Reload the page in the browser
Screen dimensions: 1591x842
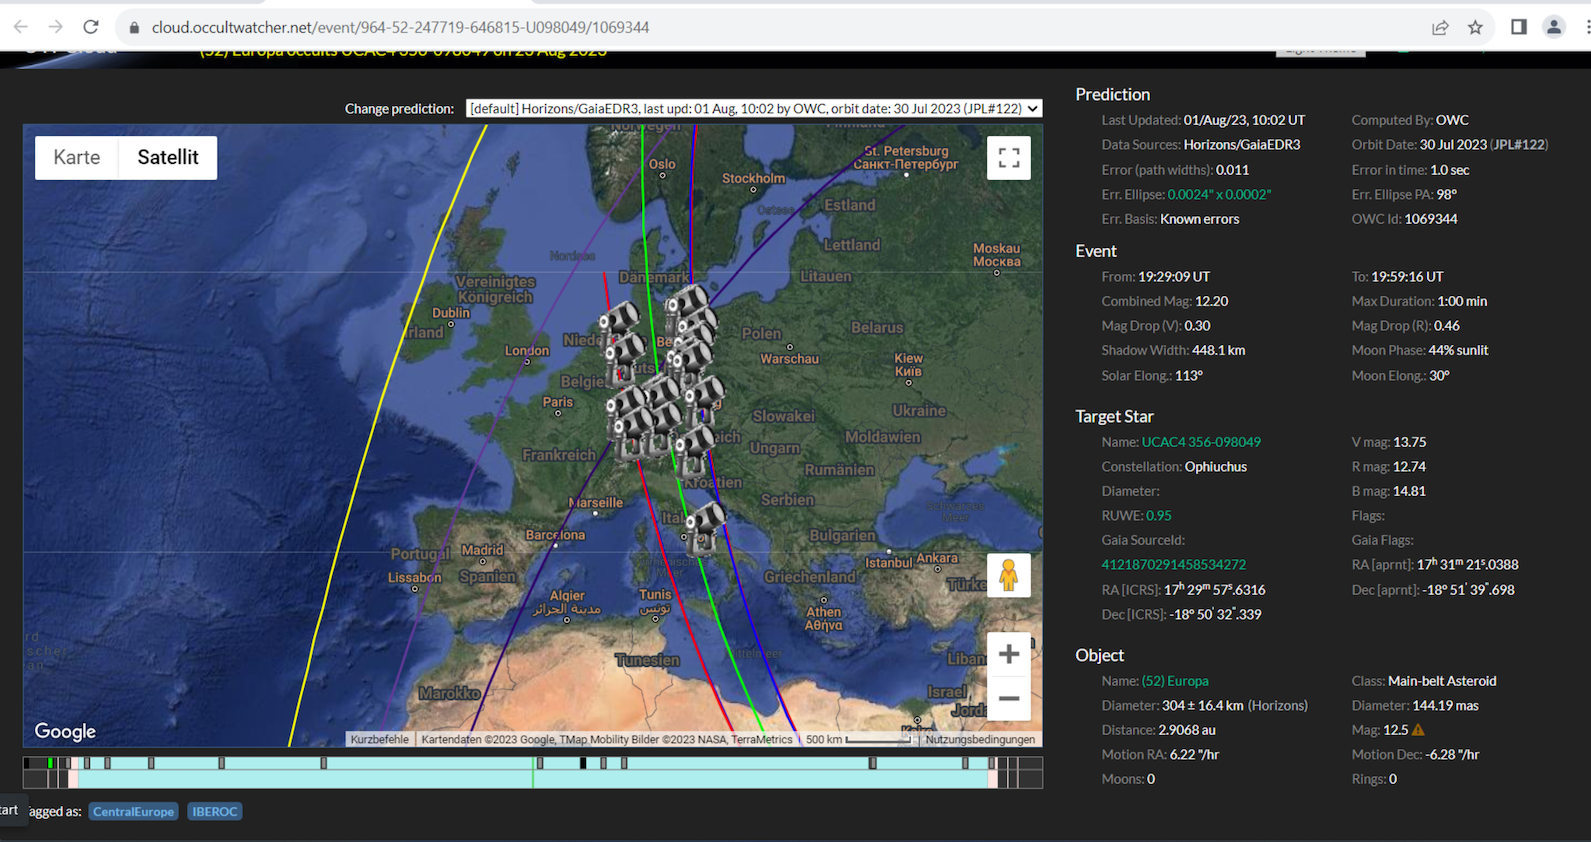pyautogui.click(x=91, y=27)
